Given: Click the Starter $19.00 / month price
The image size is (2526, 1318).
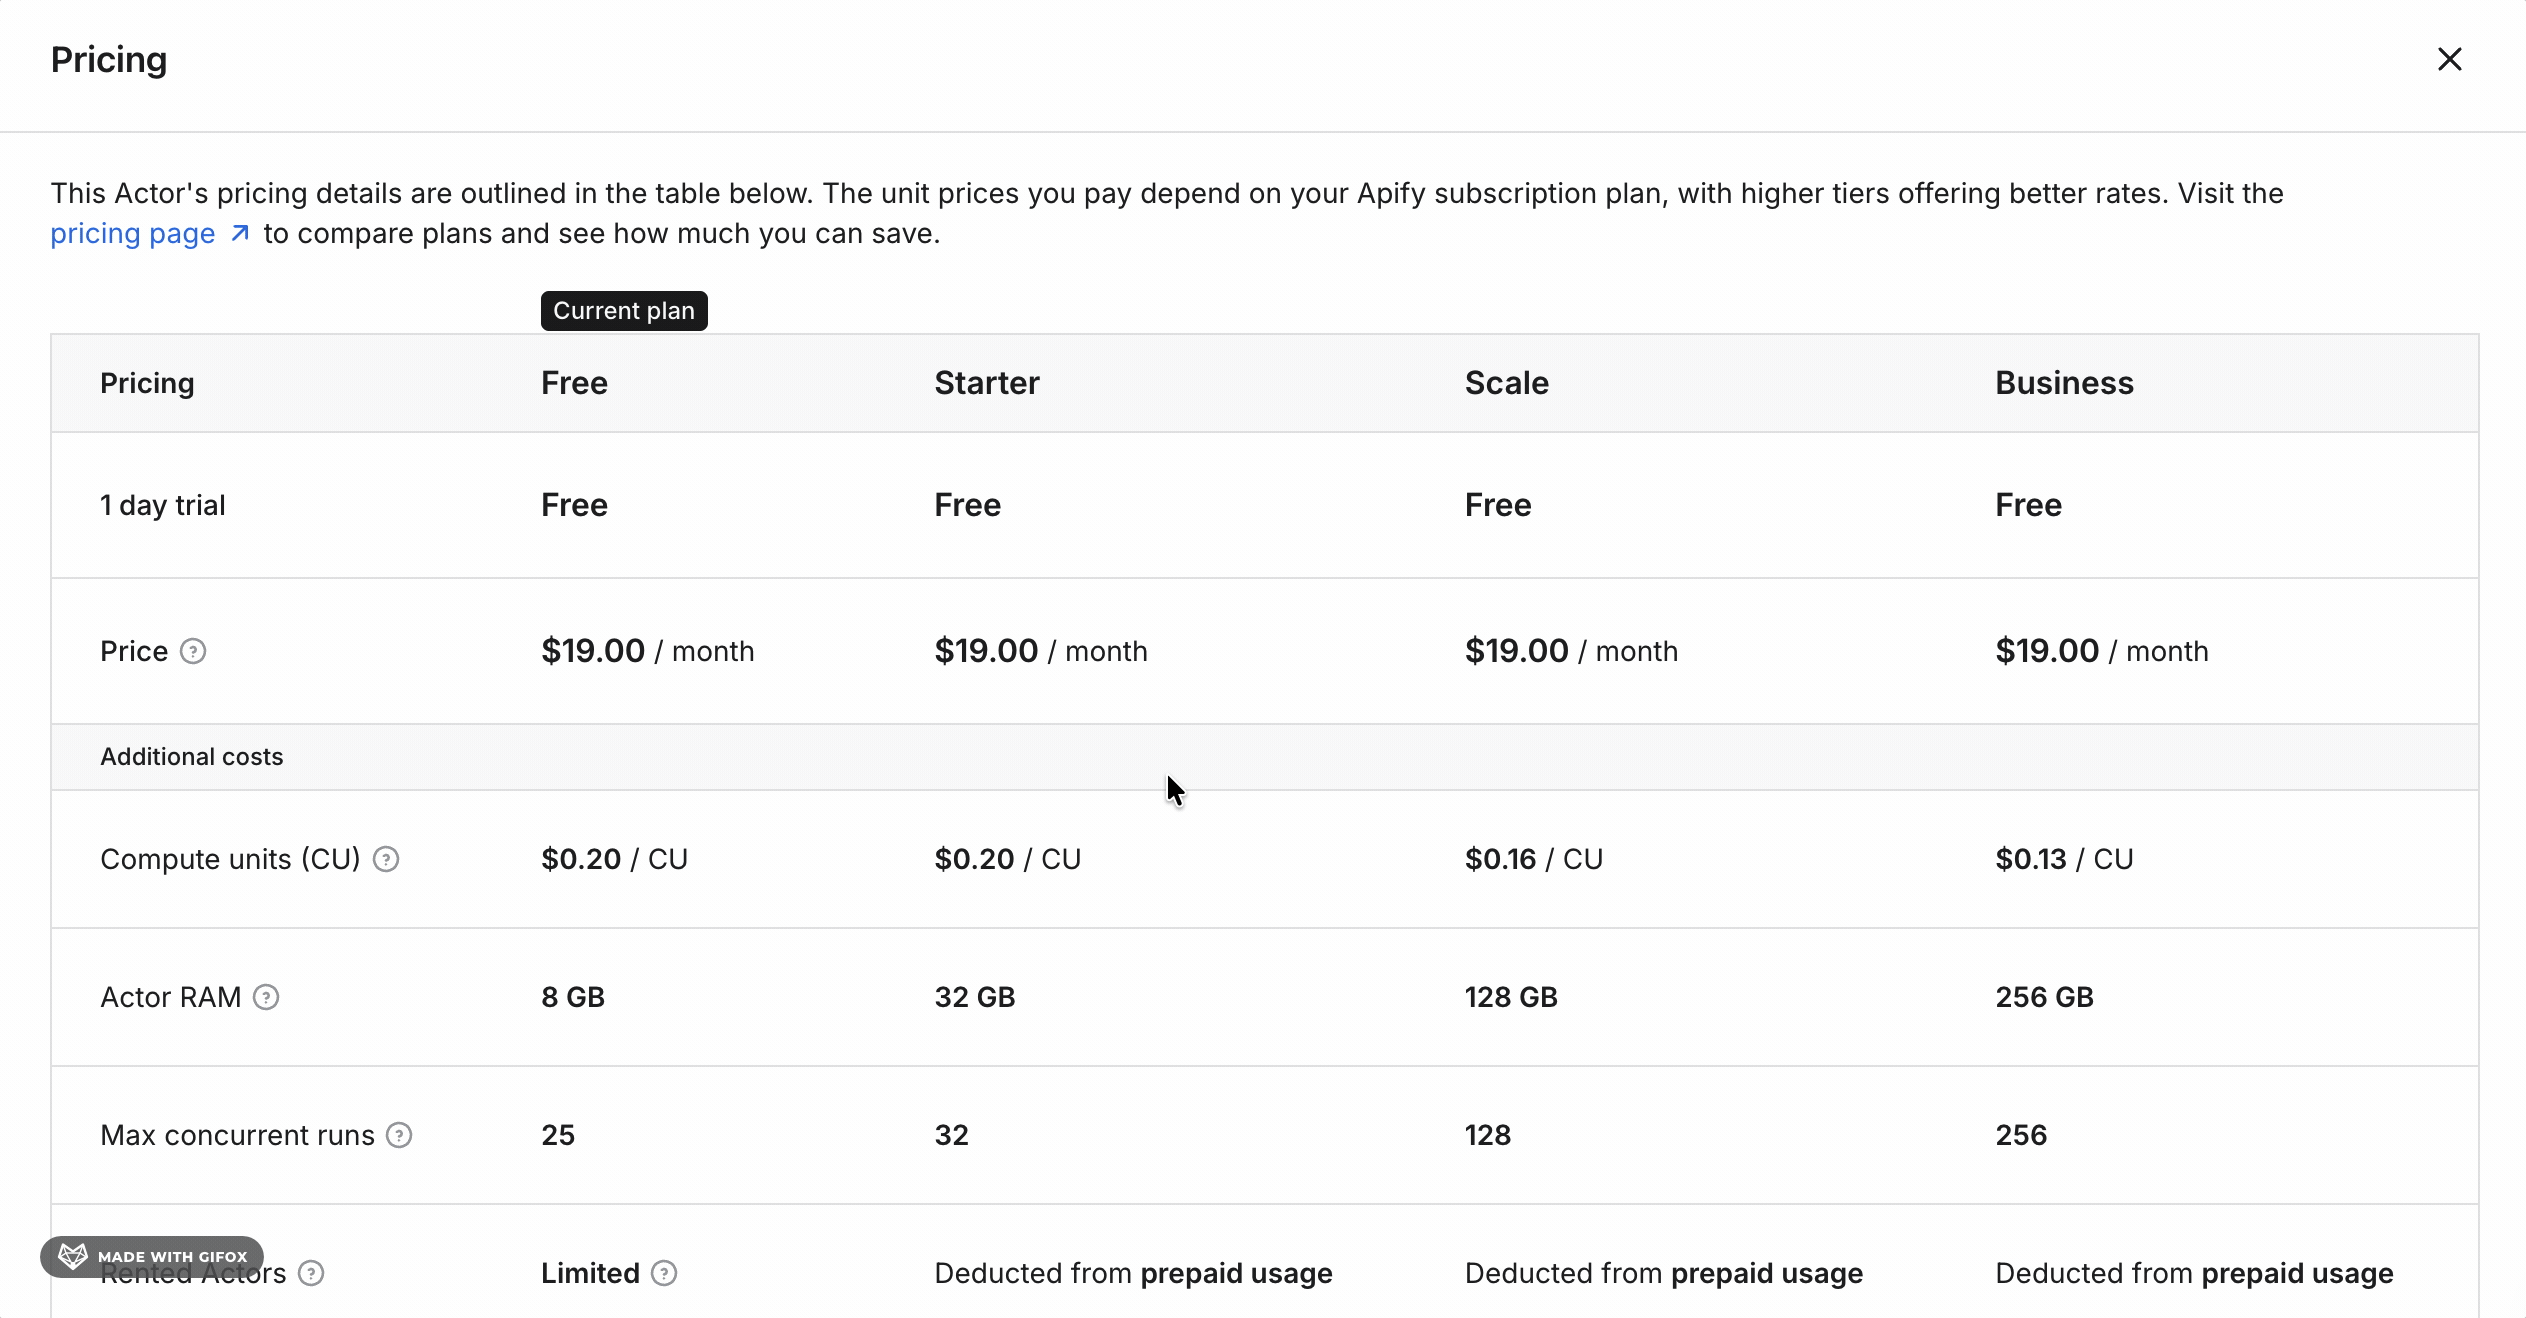Looking at the screenshot, I should coord(1041,651).
